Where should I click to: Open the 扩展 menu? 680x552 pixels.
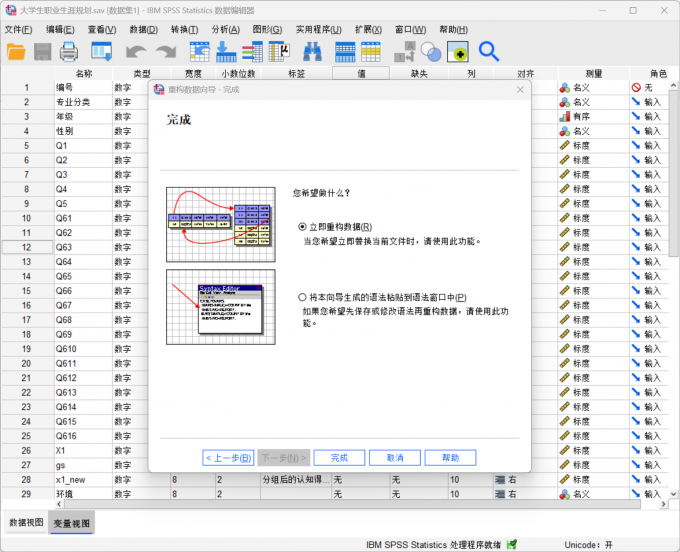pyautogui.click(x=368, y=29)
